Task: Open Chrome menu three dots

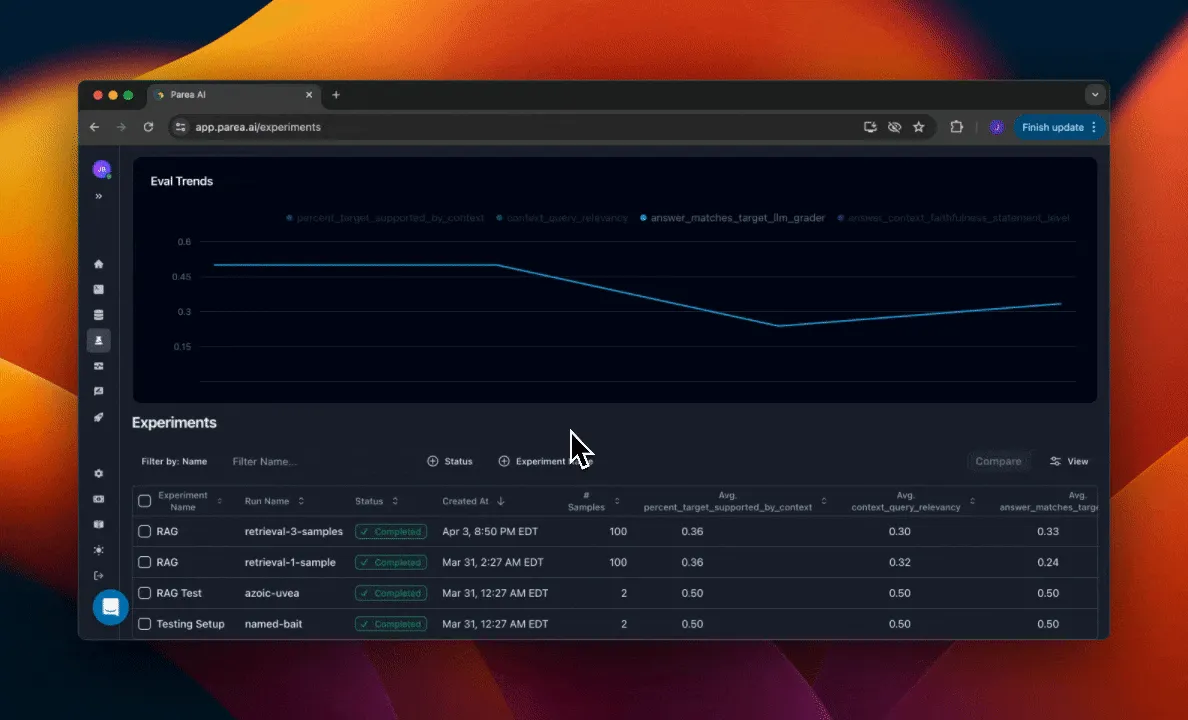Action: (x=1093, y=127)
